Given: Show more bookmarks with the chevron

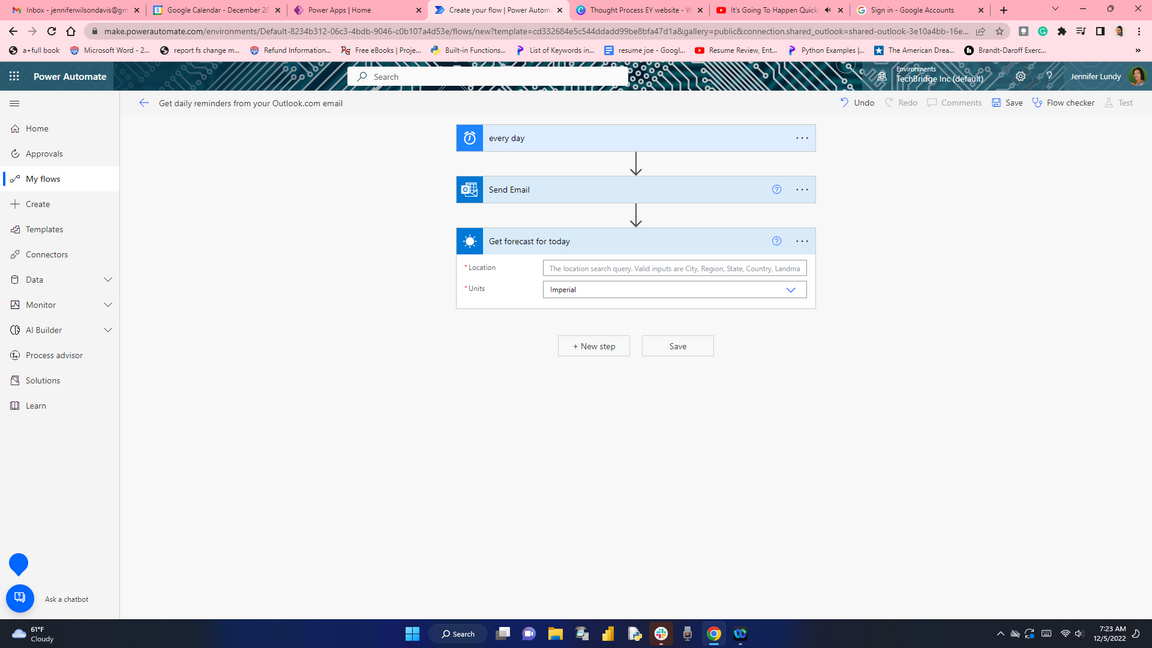Looking at the screenshot, I should [1138, 51].
